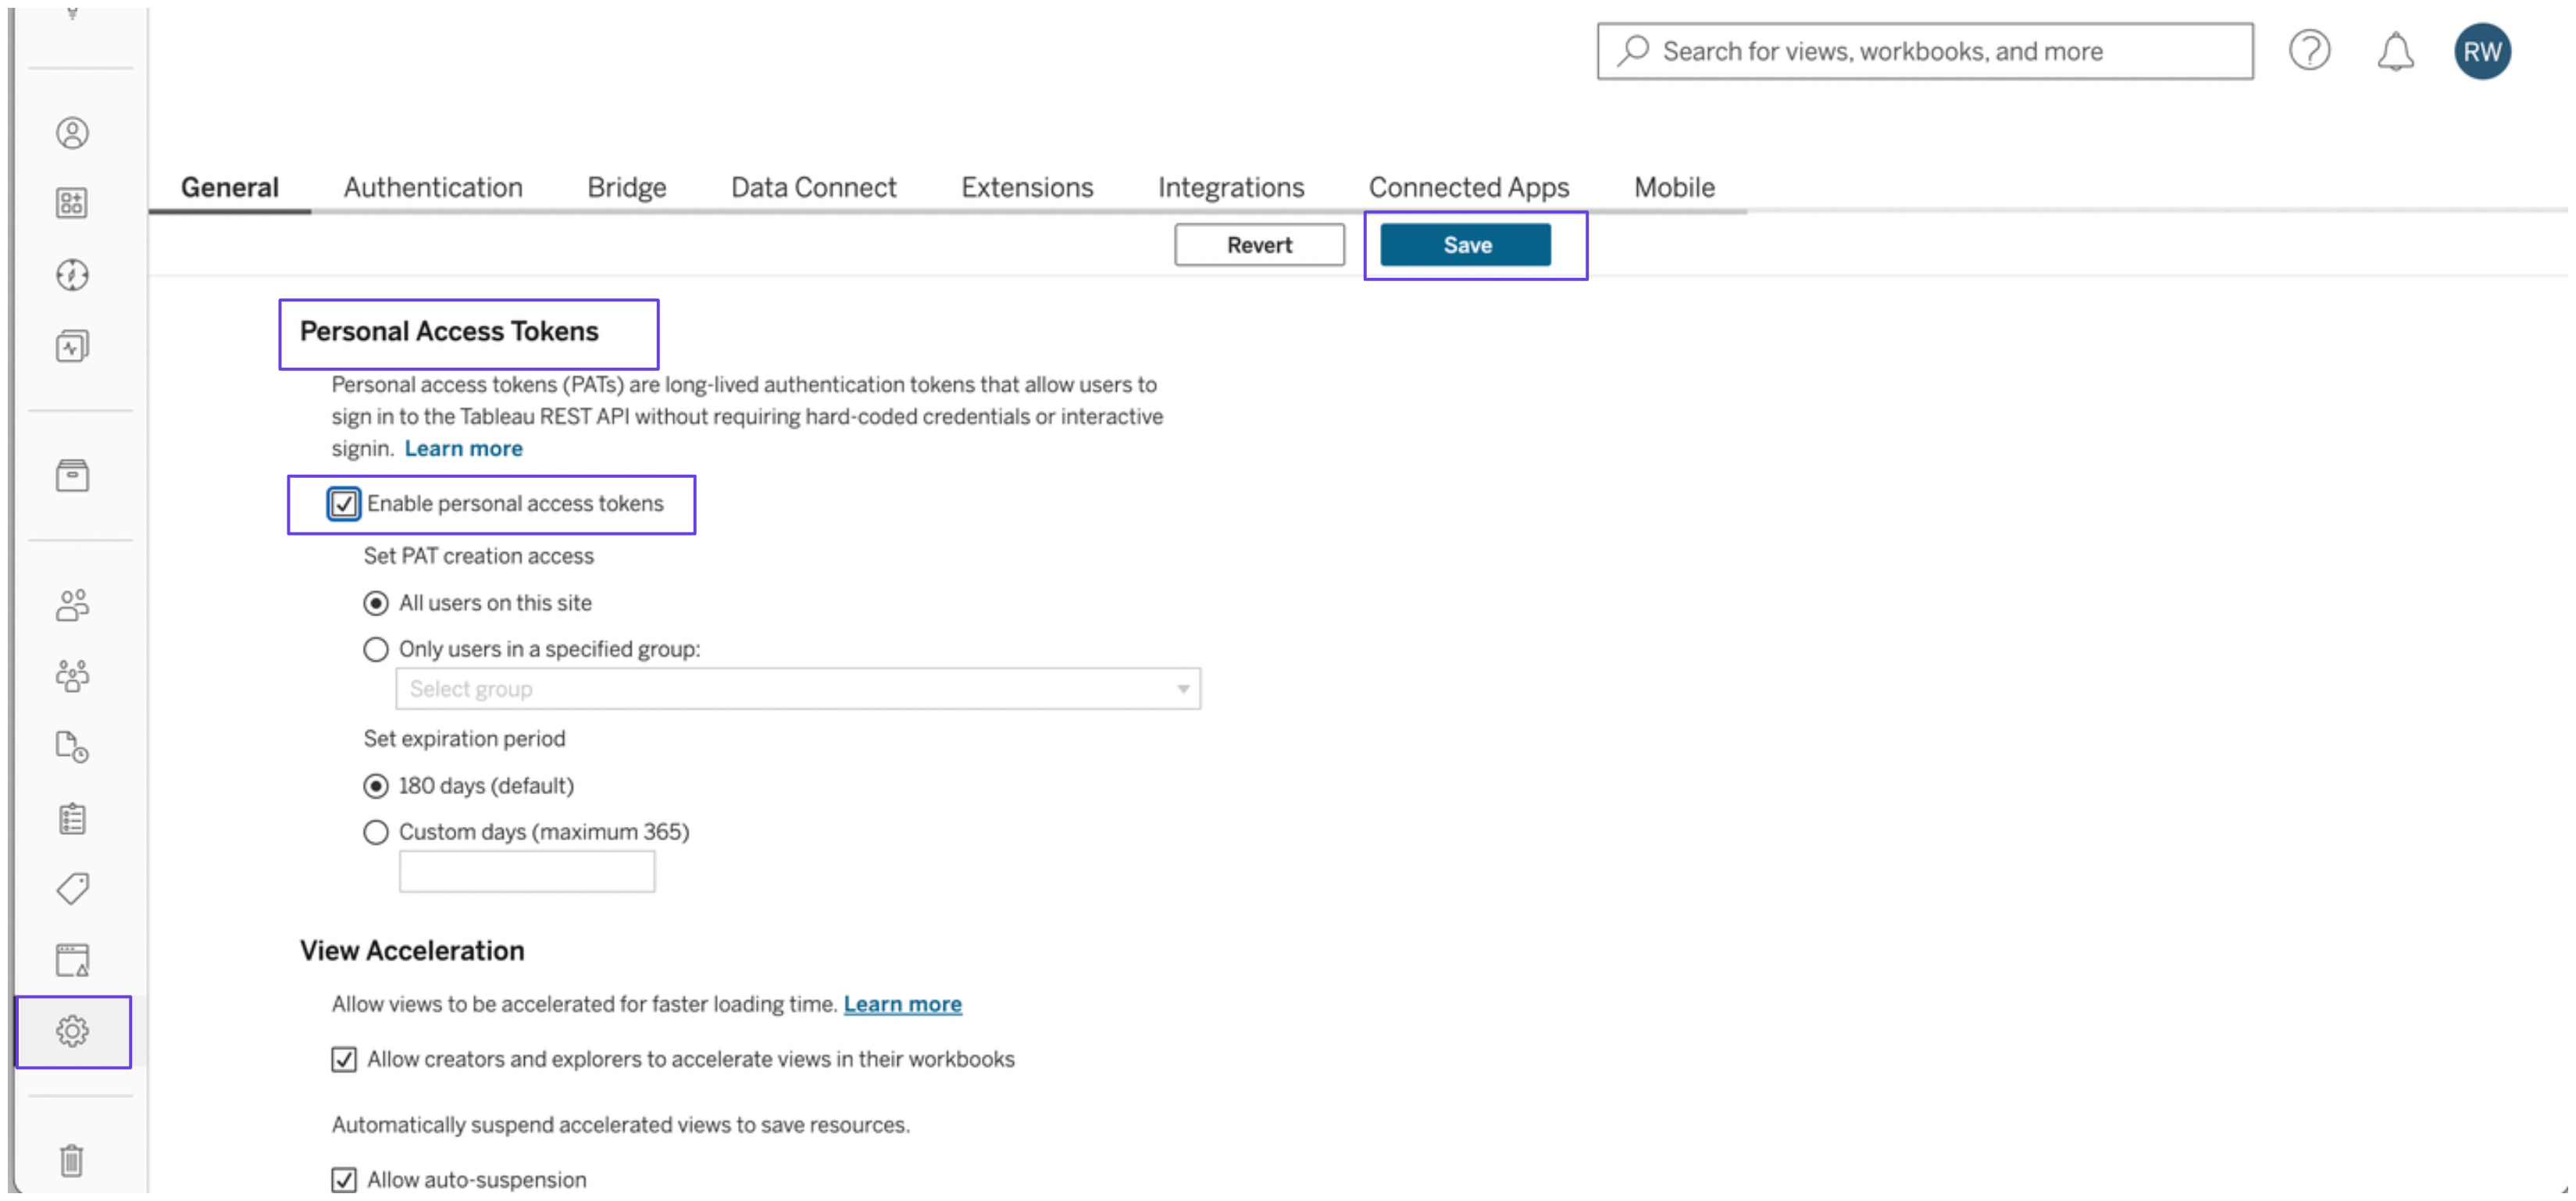Click the Revert button

pos(1259,245)
